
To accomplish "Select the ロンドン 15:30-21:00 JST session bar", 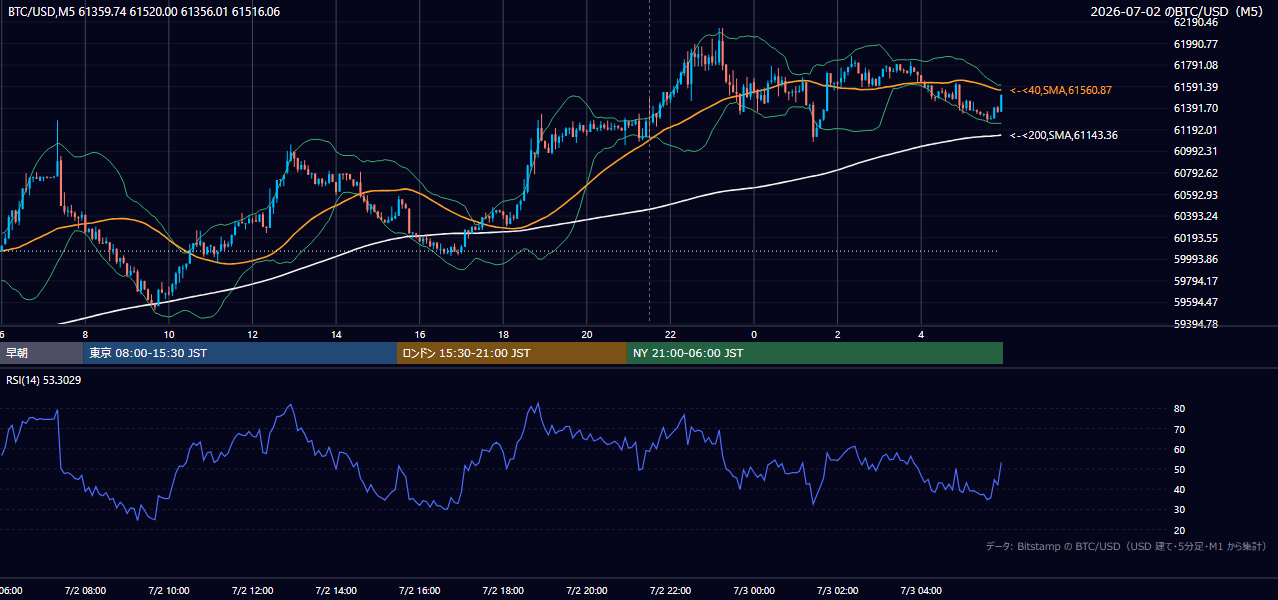I will click(x=512, y=353).
